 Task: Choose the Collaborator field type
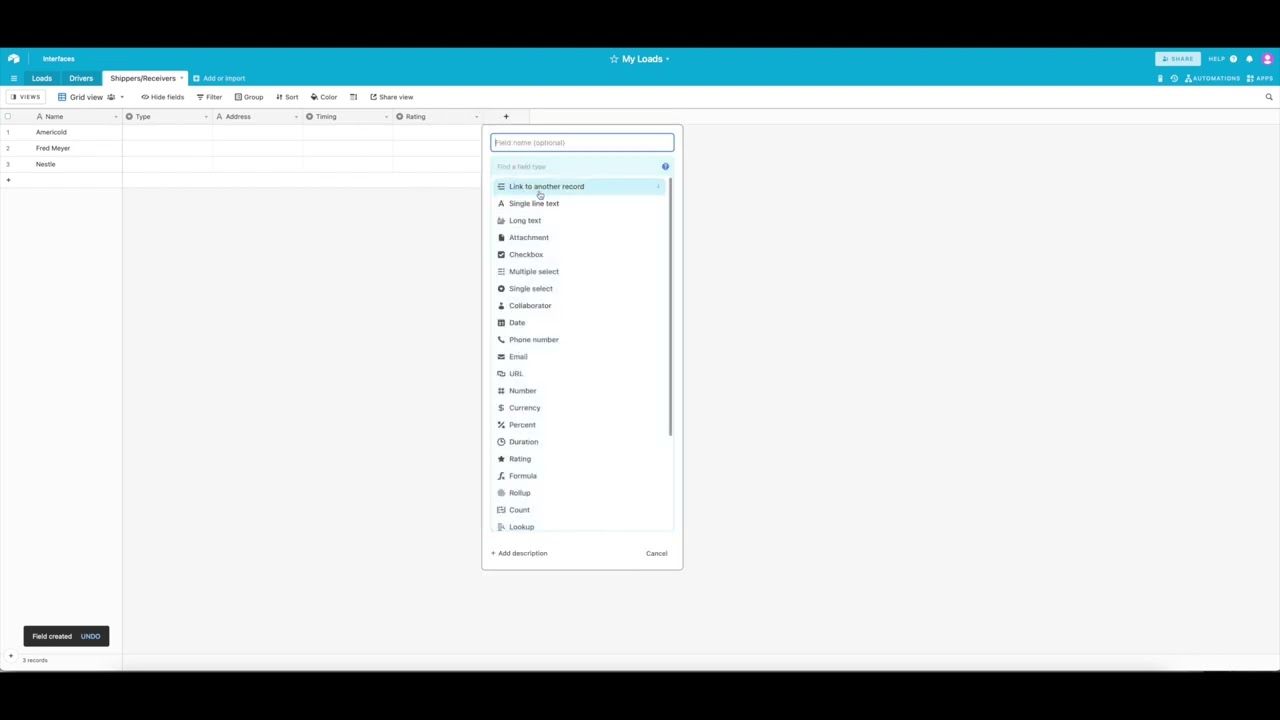(x=578, y=306)
